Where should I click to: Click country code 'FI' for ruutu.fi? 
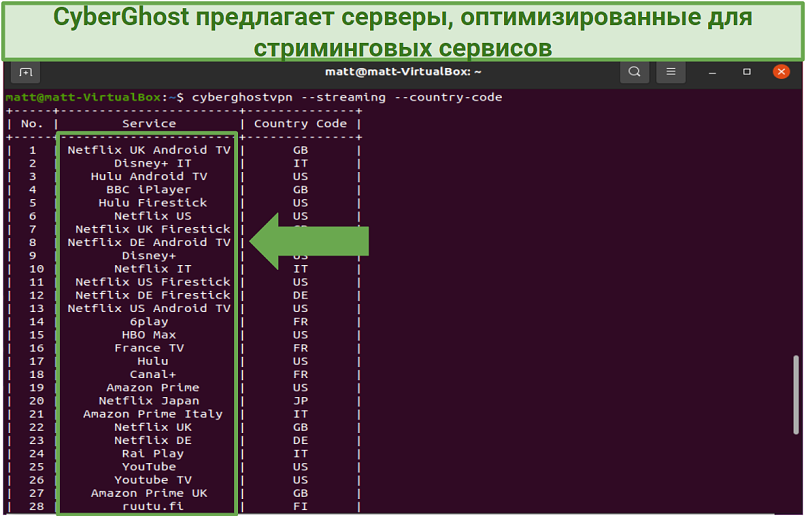click(300, 506)
